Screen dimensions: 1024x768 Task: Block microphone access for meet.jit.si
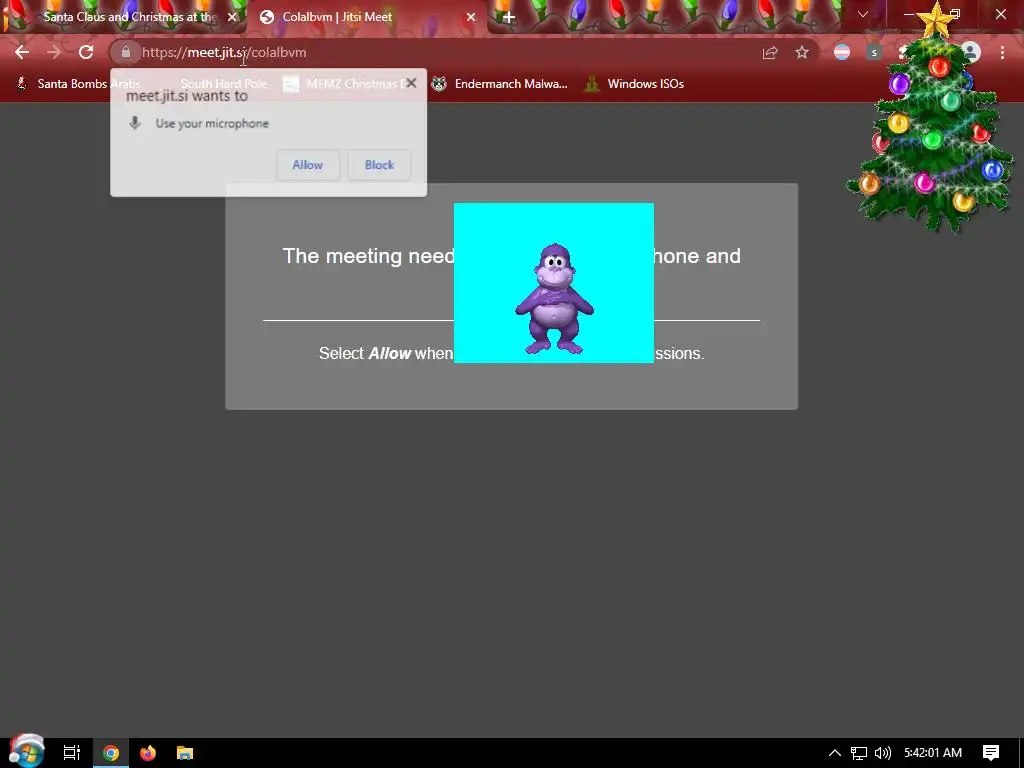click(379, 165)
